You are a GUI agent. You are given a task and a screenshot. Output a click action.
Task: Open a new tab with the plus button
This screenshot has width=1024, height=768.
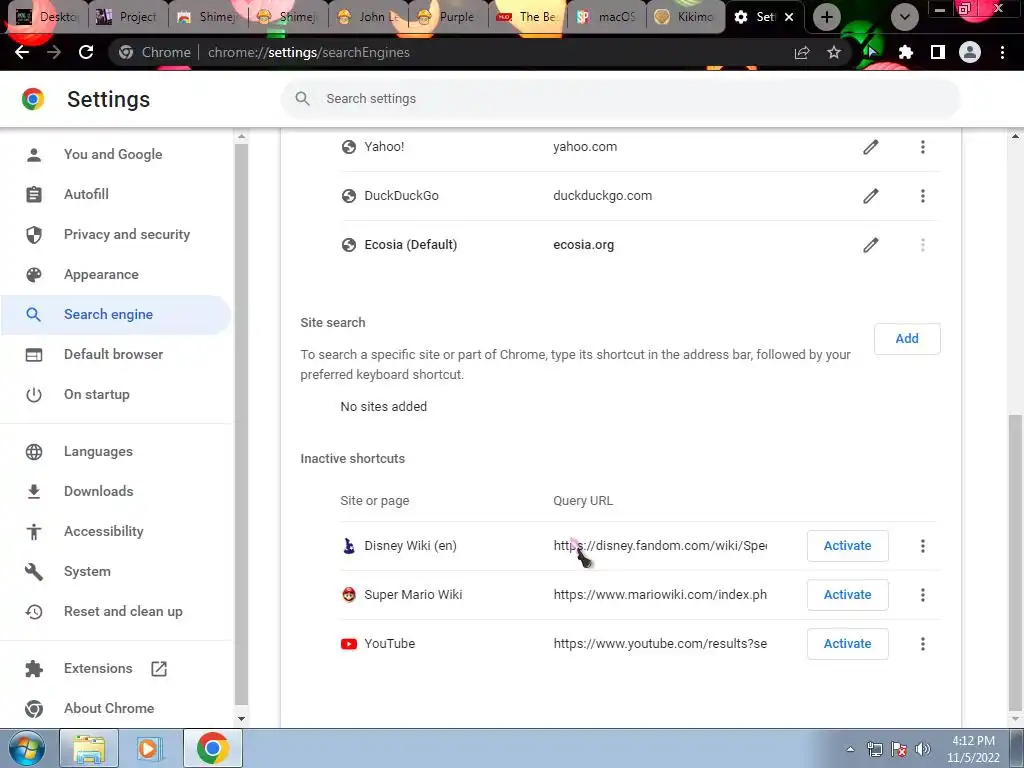click(826, 17)
